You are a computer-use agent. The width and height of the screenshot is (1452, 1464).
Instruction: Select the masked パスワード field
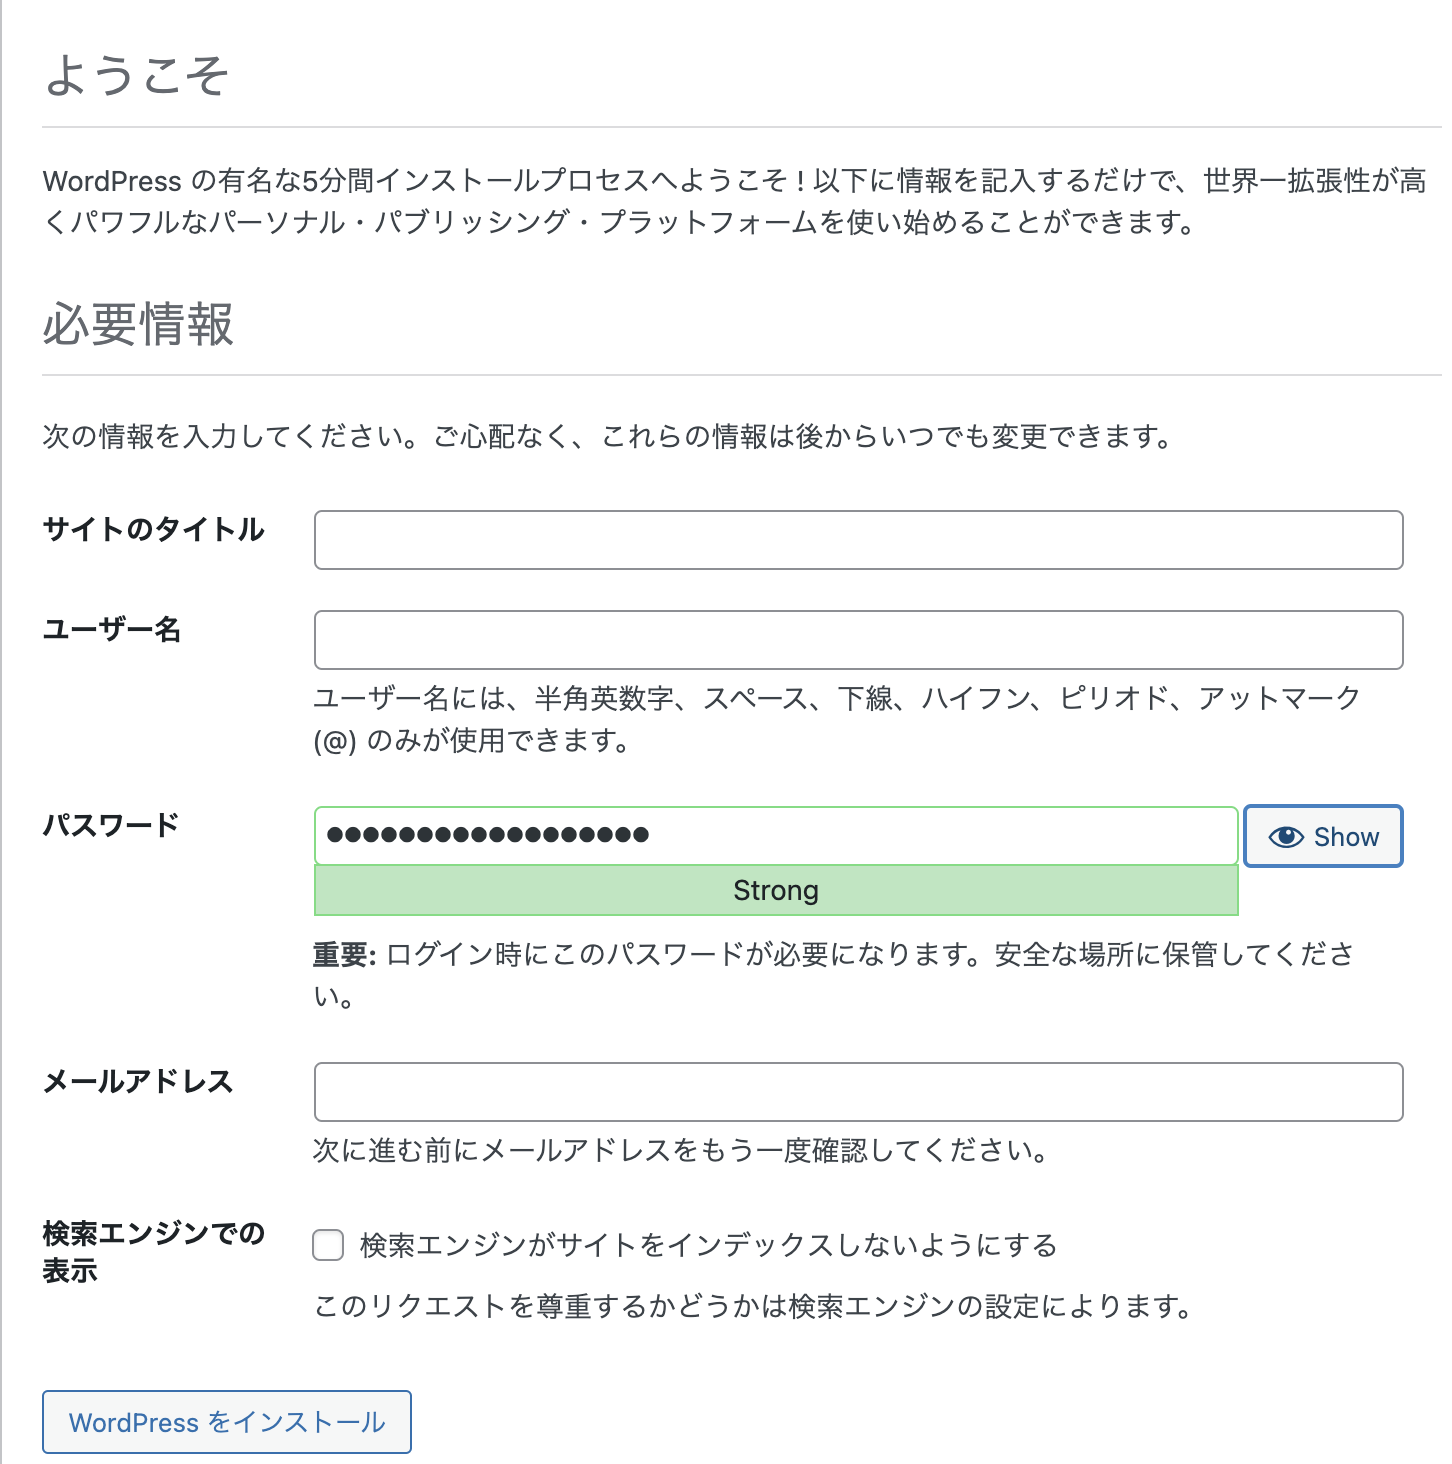(x=776, y=835)
